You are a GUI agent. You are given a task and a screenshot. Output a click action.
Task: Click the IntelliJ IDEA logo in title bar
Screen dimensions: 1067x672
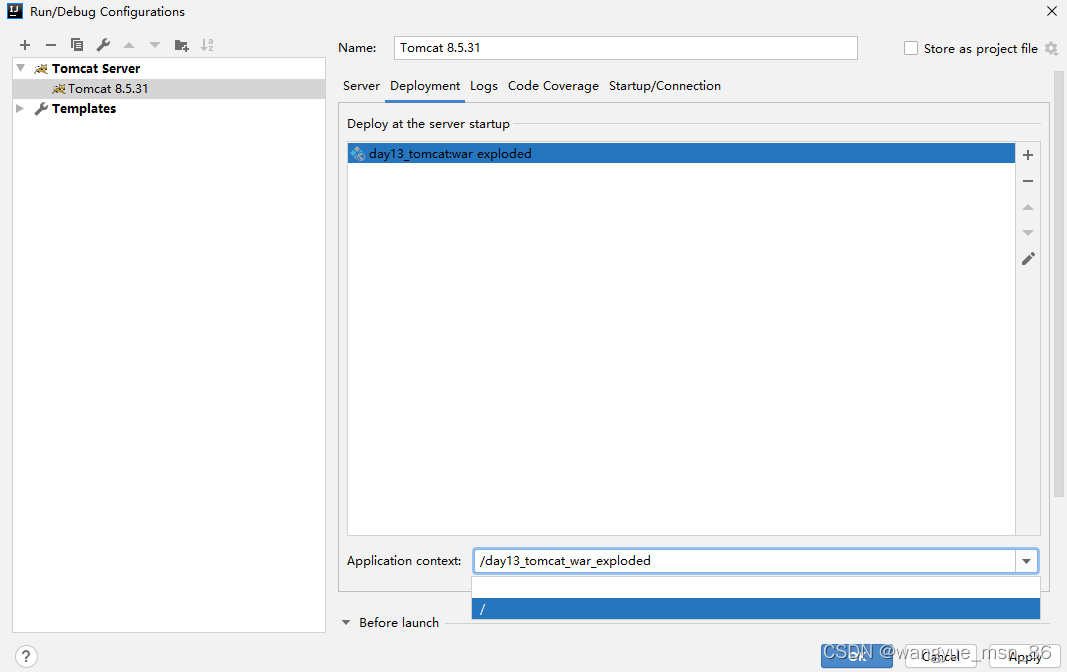[14, 11]
